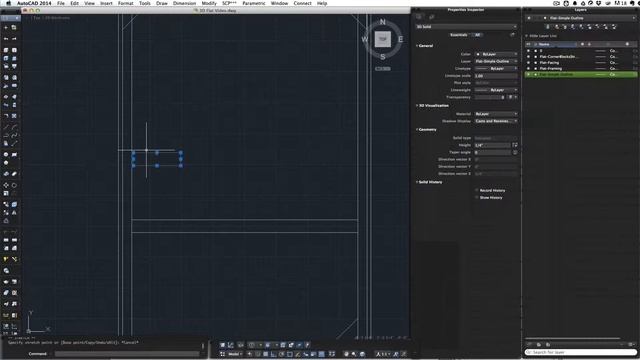Image resolution: width=640 pixels, height=360 pixels.
Task: Open the Modify menu
Action: [209, 3]
